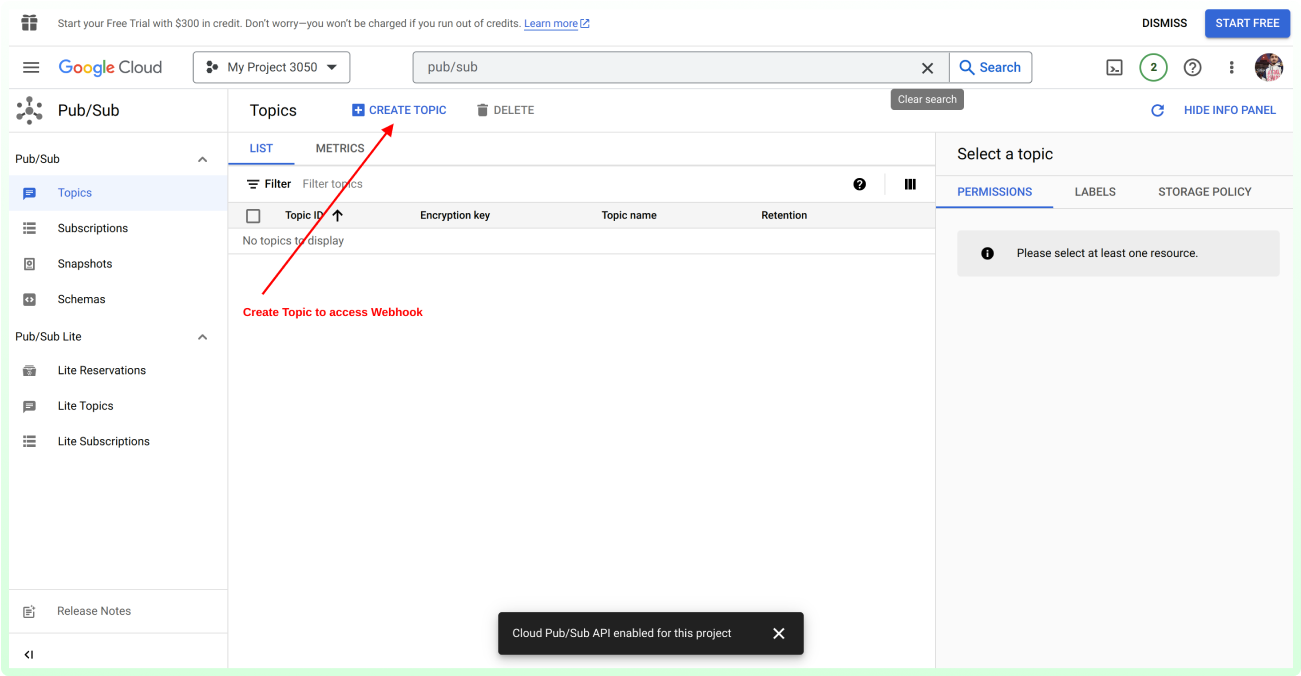Image resolution: width=1301 pixels, height=676 pixels.
Task: Click the refresh icon beside Hide Info Panel
Action: tap(1157, 111)
